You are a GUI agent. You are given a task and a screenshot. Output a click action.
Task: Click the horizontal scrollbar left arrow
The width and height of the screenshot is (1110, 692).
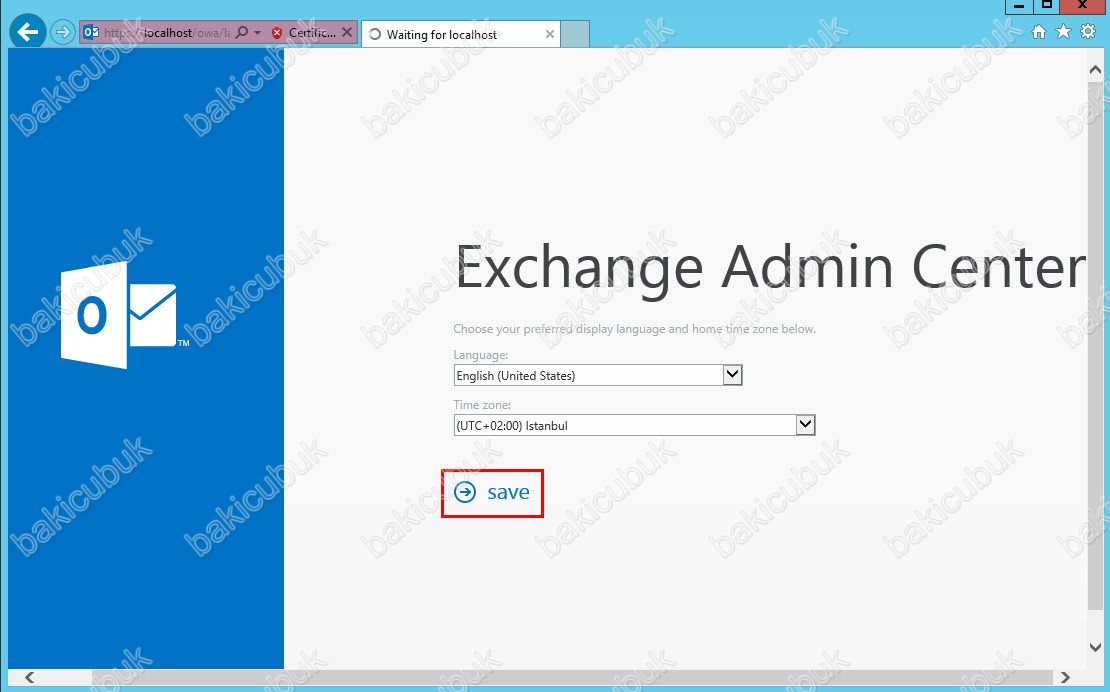click(29, 677)
